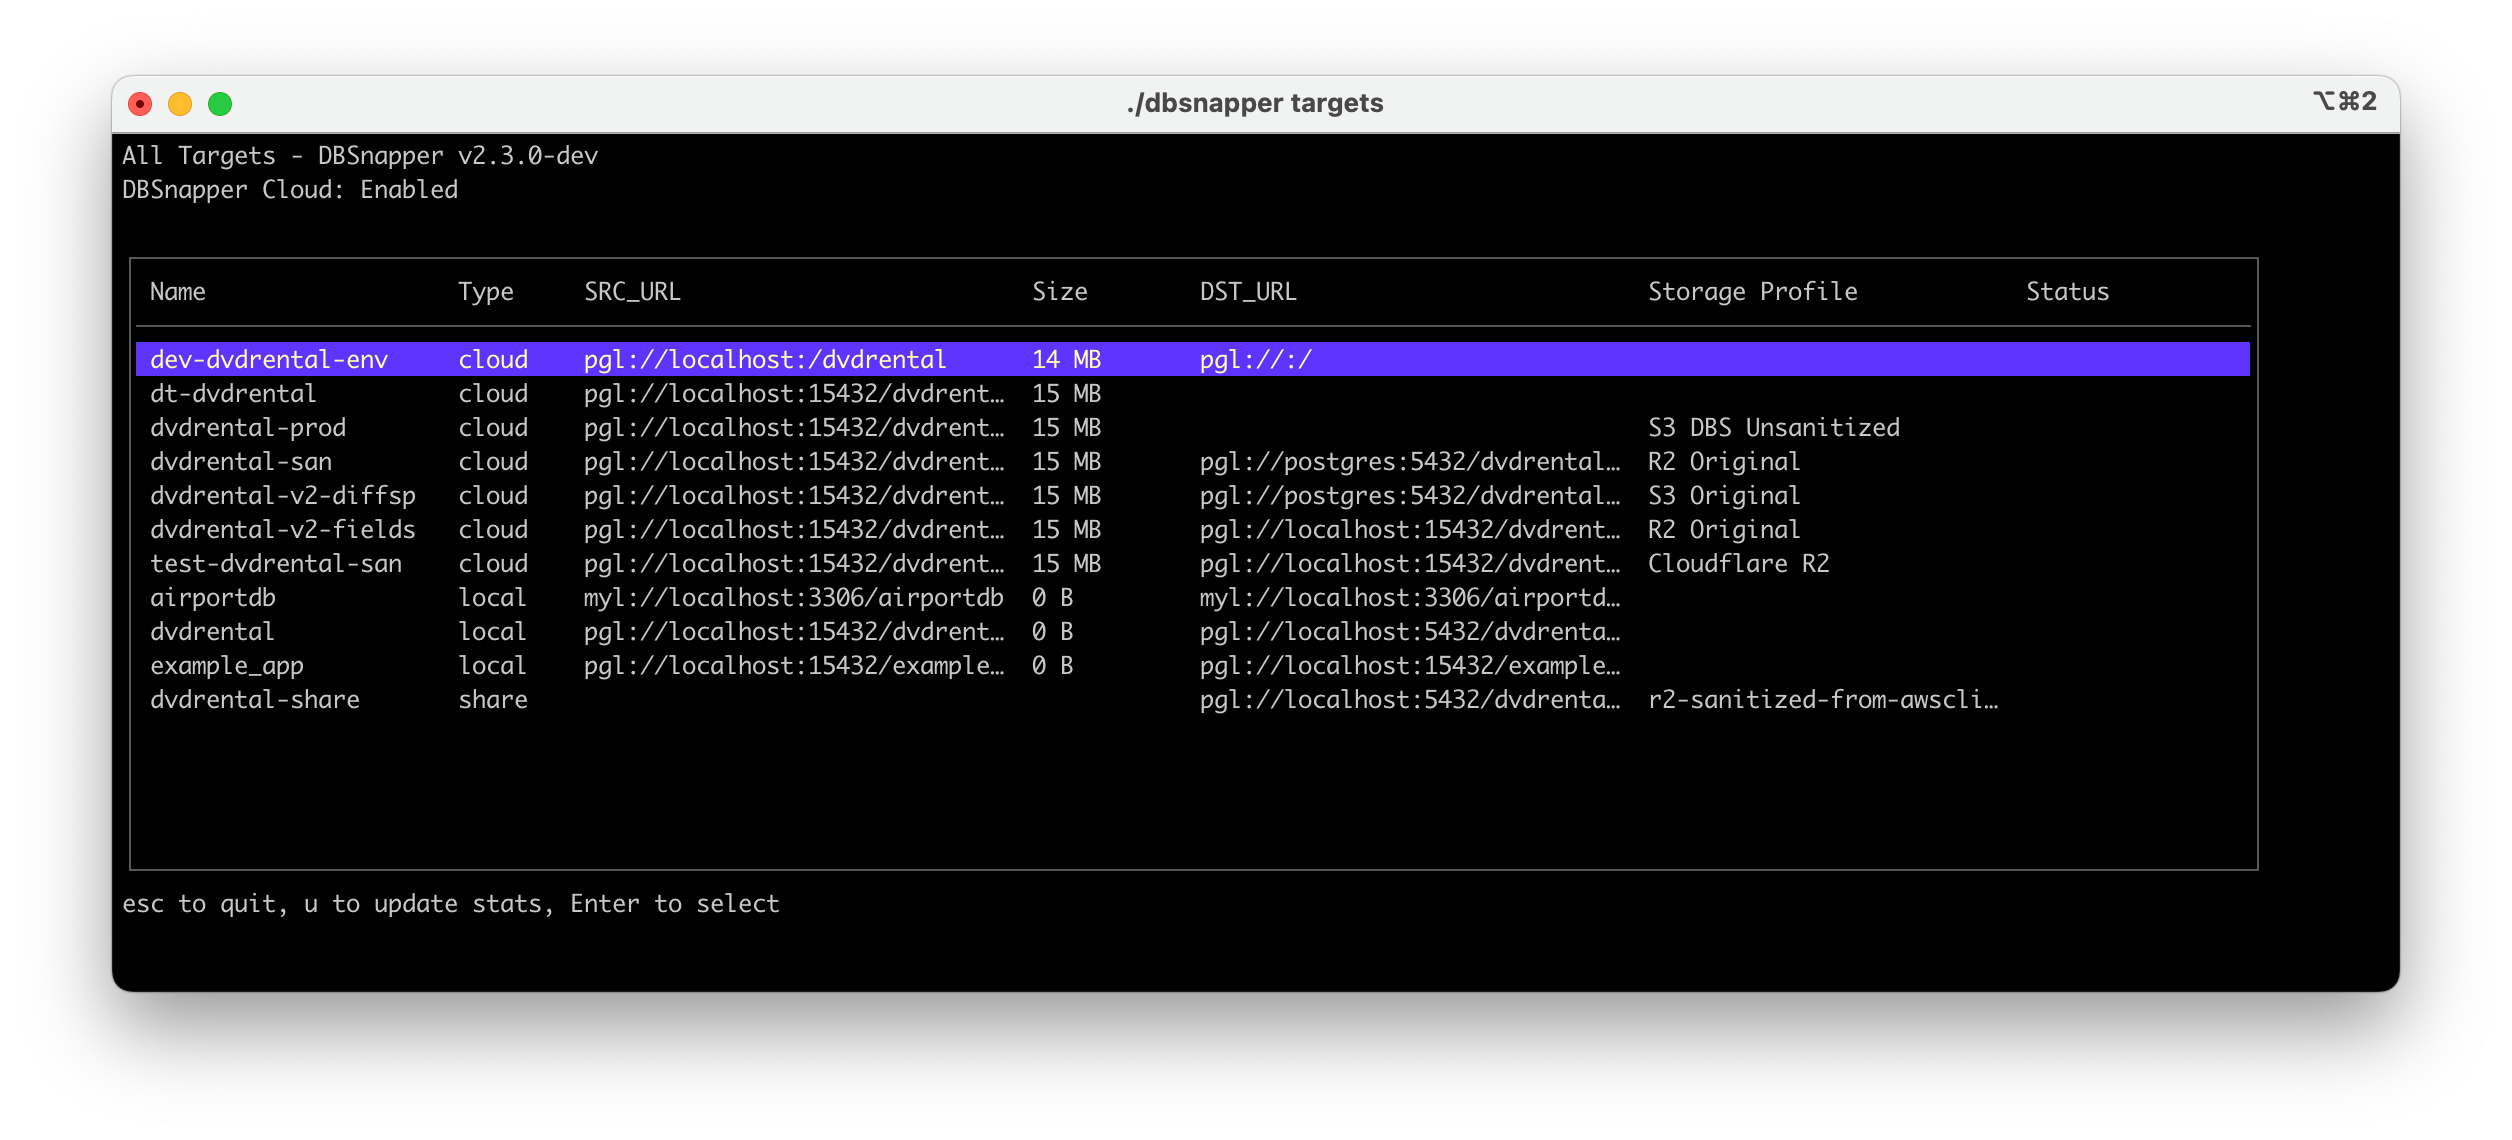Click the share type cell
Screen dimensions: 2512x1140
click(493, 699)
